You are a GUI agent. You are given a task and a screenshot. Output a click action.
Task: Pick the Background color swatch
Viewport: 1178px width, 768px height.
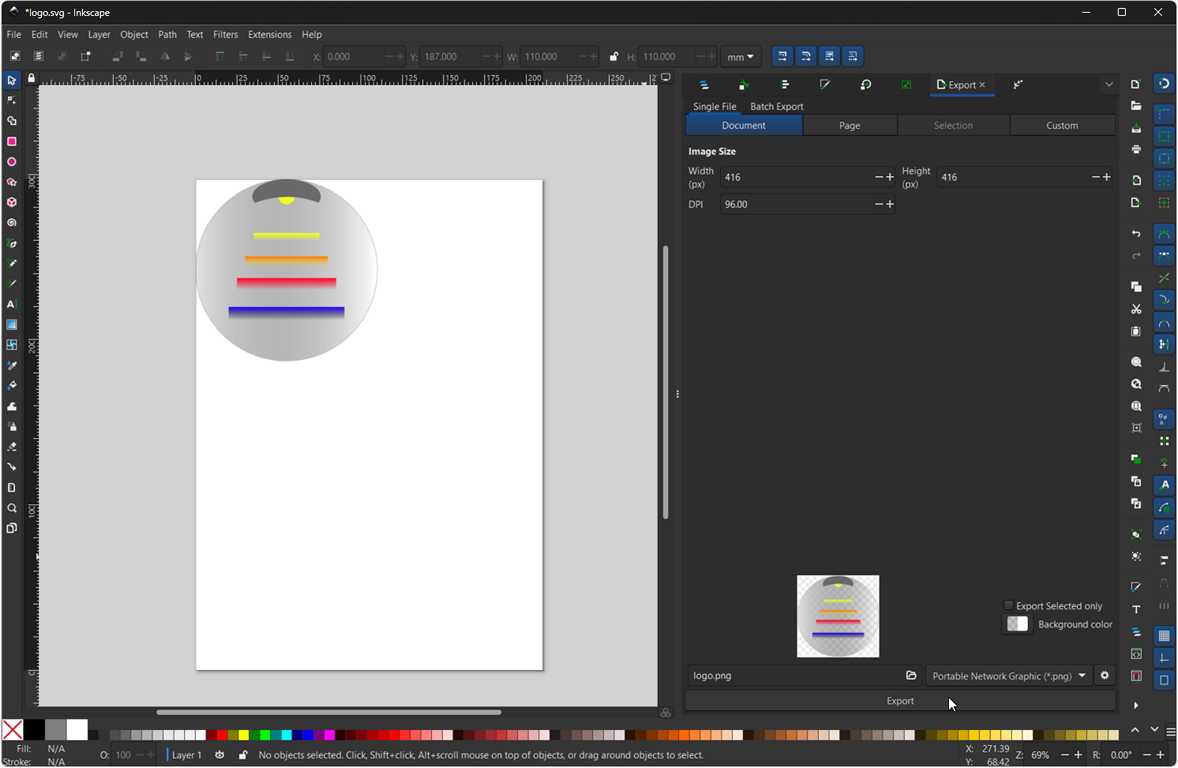click(x=1017, y=624)
